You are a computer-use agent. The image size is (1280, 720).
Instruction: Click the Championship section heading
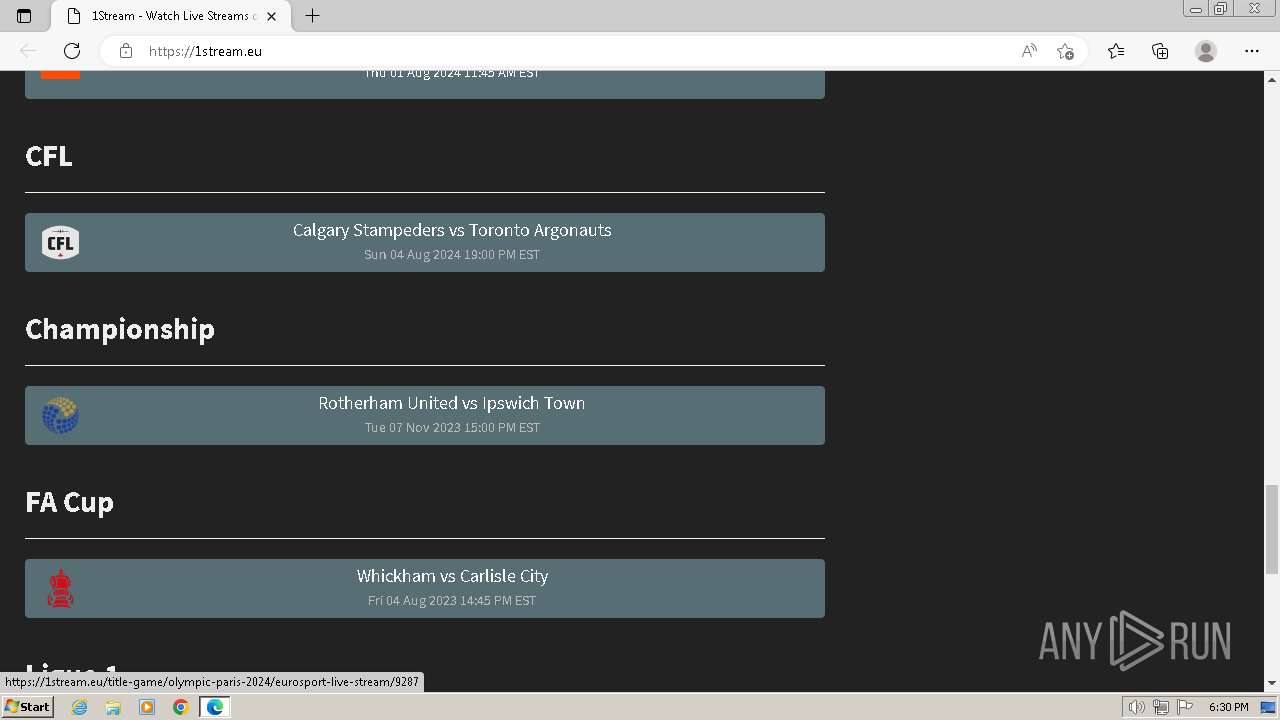[120, 329]
